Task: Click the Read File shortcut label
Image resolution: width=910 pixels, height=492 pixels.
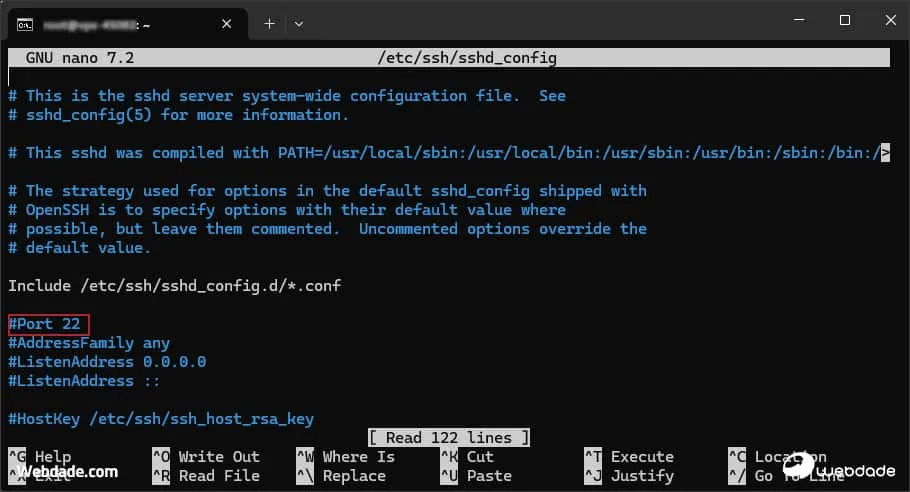Action: 218,476
